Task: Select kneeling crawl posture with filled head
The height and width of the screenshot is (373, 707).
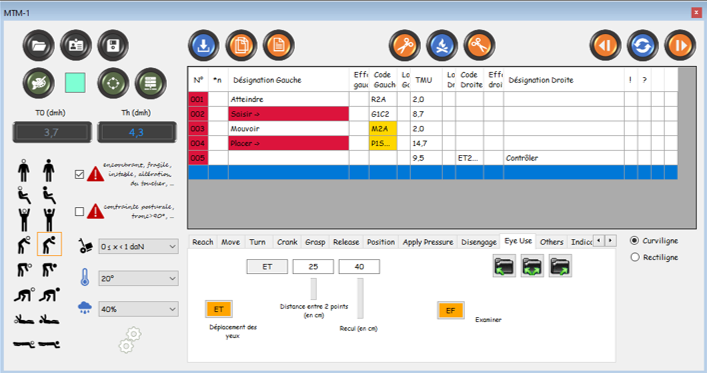Action: click(x=49, y=295)
